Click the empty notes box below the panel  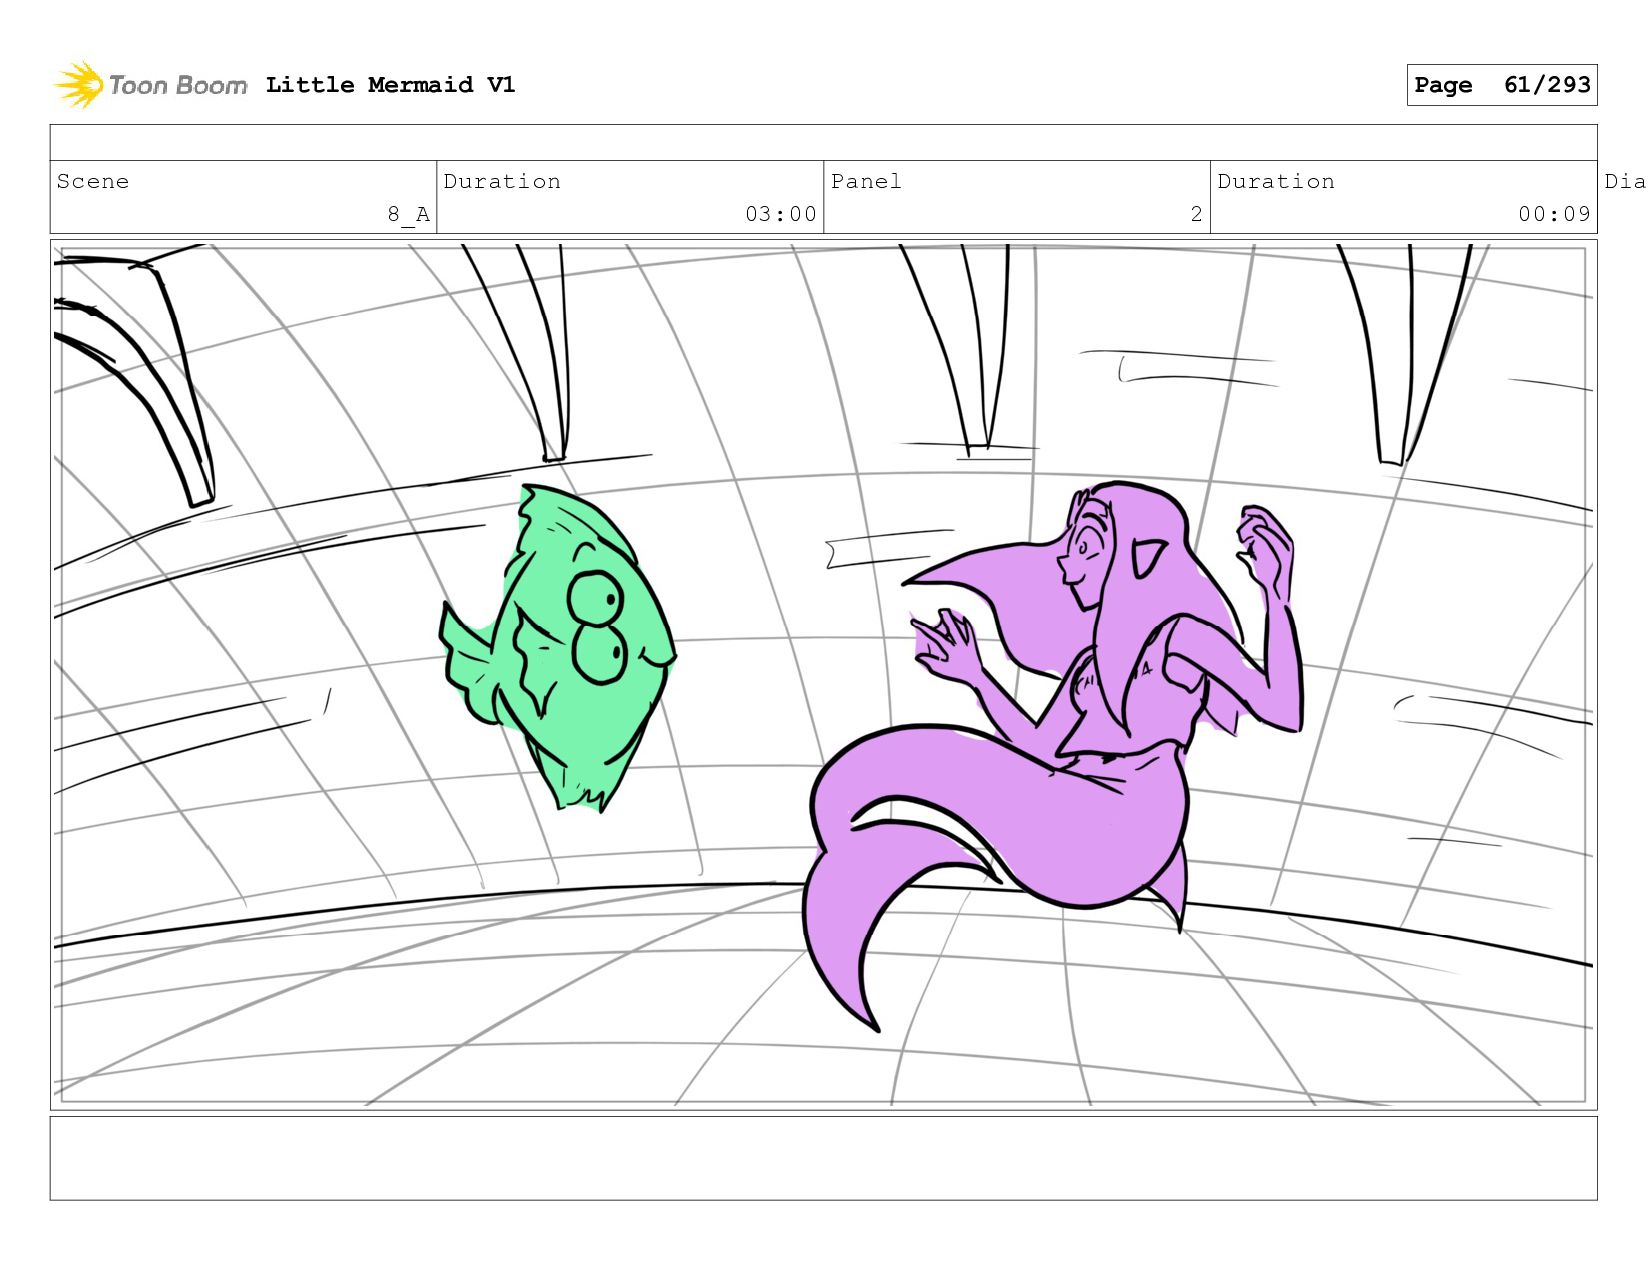[823, 1158]
